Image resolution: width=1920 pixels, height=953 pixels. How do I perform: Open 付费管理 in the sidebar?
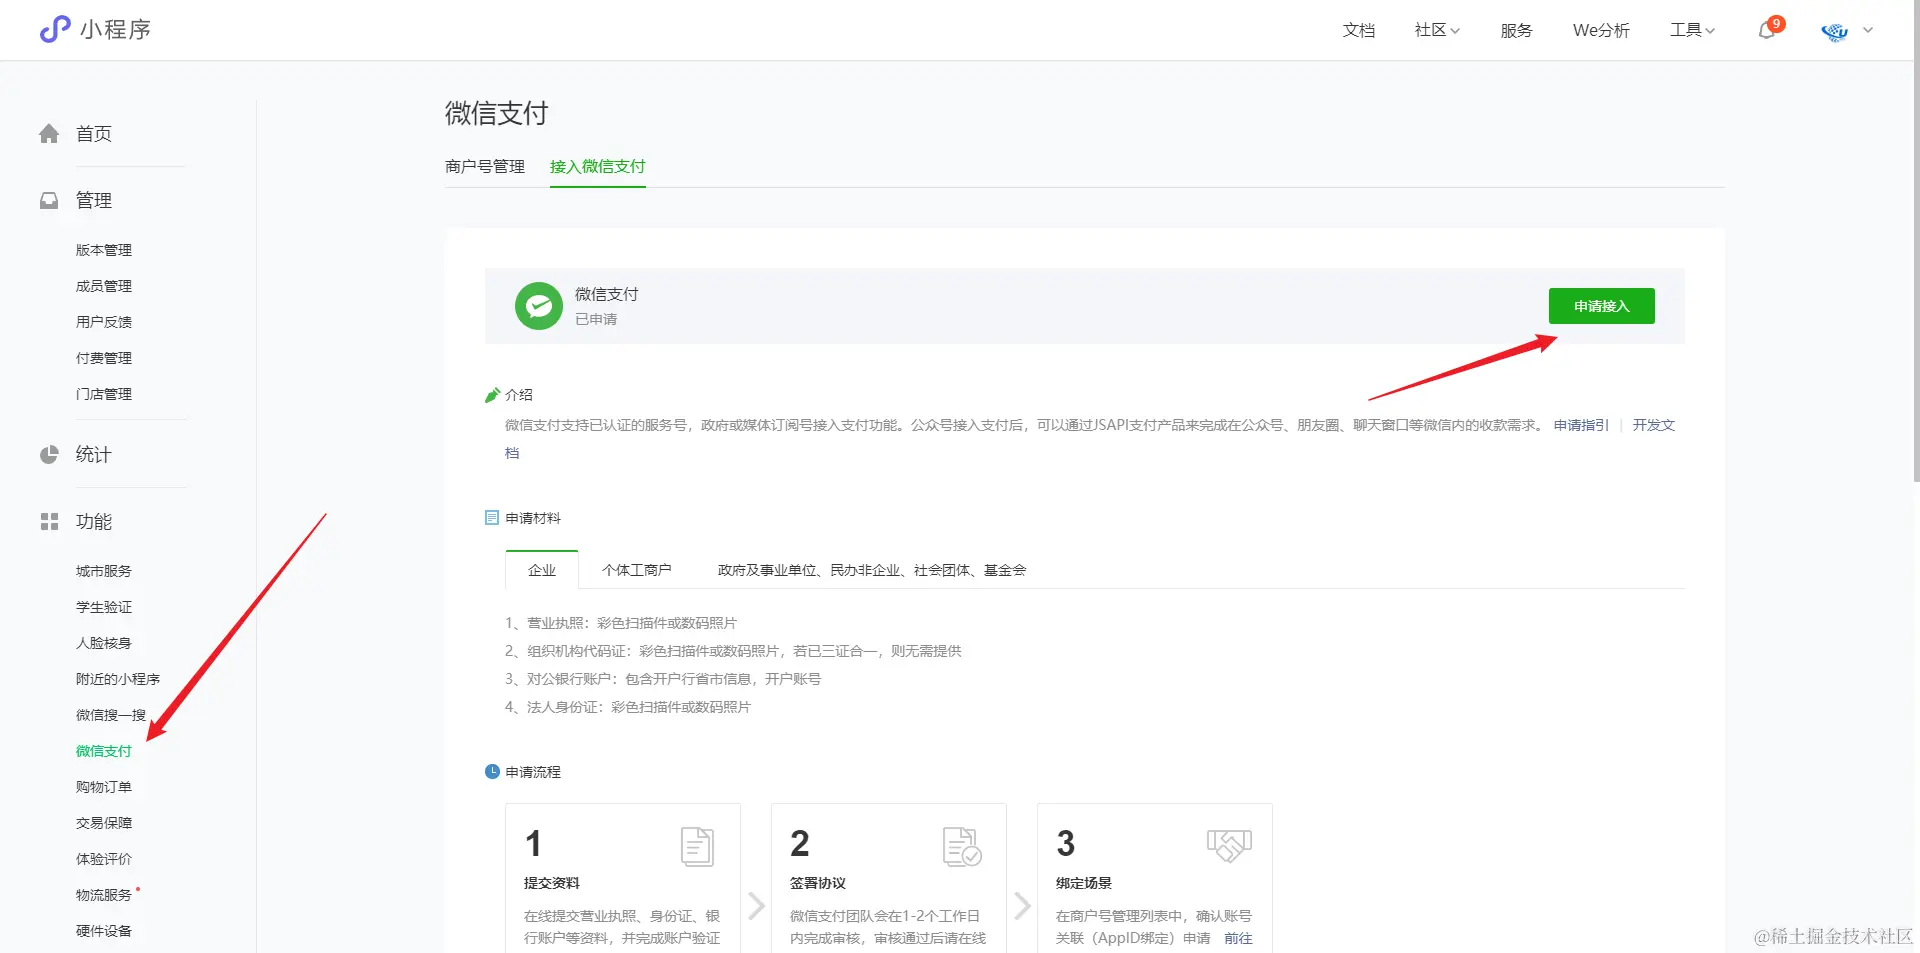[104, 358]
